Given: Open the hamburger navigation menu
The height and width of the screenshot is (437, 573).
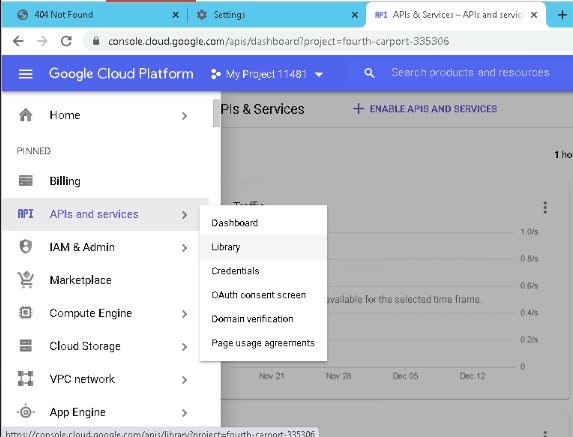Looking at the screenshot, I should [x=26, y=74].
